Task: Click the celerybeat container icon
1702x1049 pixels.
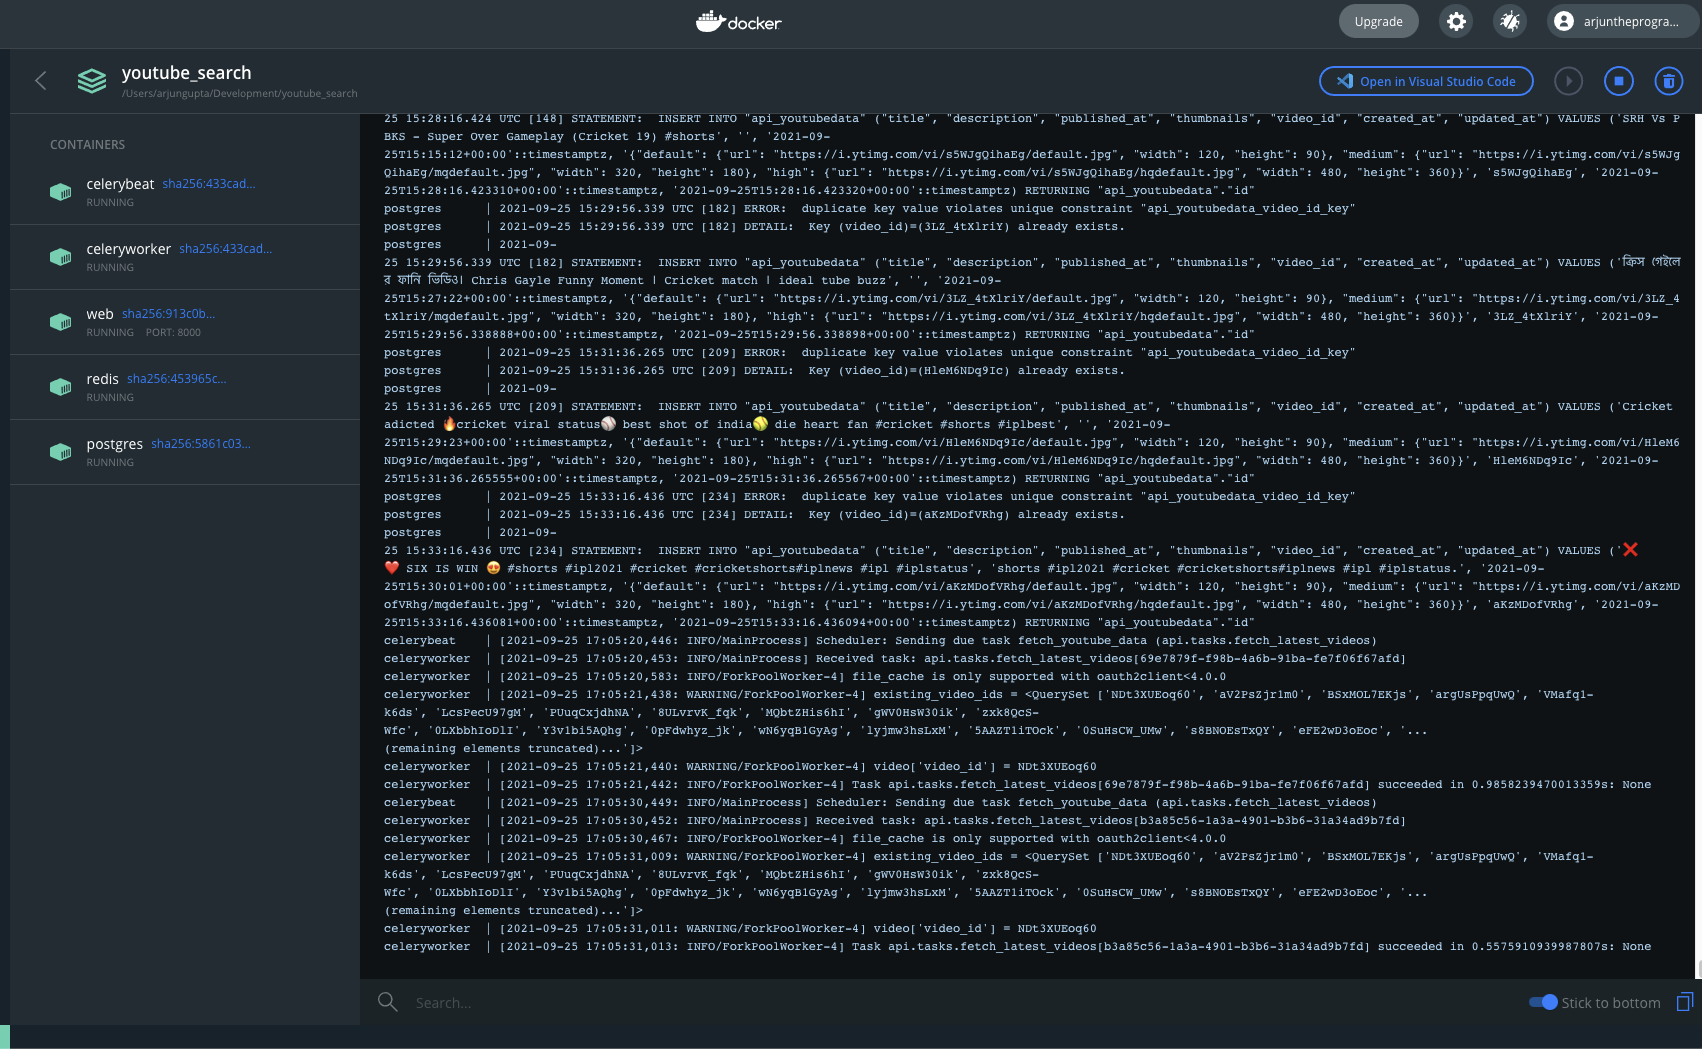Action: (61, 192)
